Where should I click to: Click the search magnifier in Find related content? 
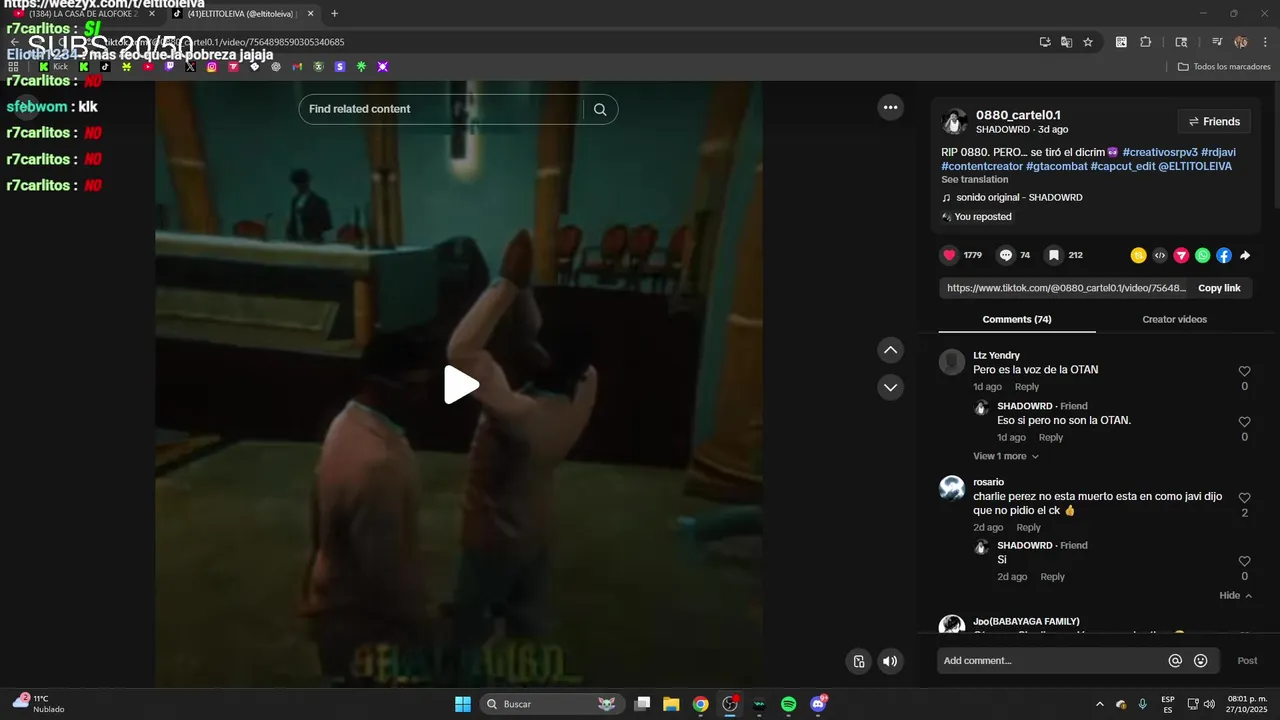(600, 109)
